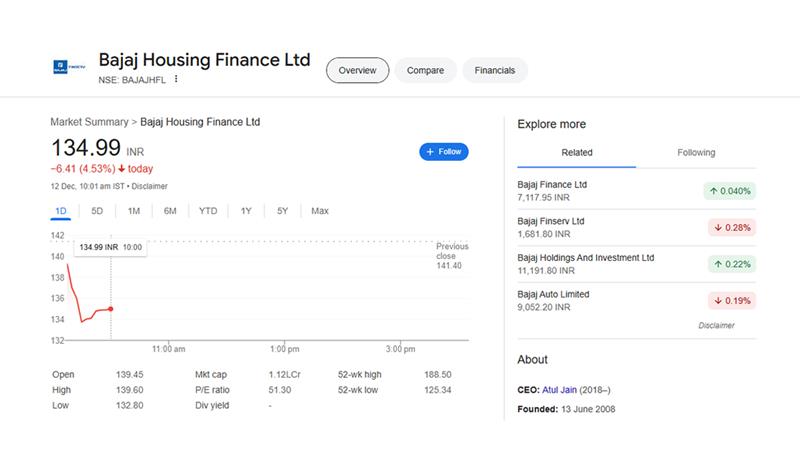The height and width of the screenshot is (450, 800).
Task: Click the Mkt cap value 1.12LCr
Action: [285, 374]
